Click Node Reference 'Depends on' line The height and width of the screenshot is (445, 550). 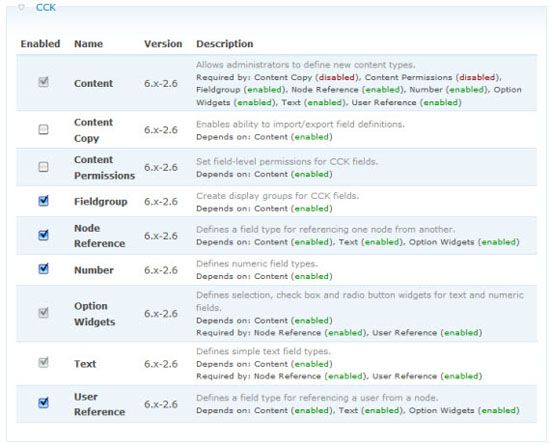(358, 242)
